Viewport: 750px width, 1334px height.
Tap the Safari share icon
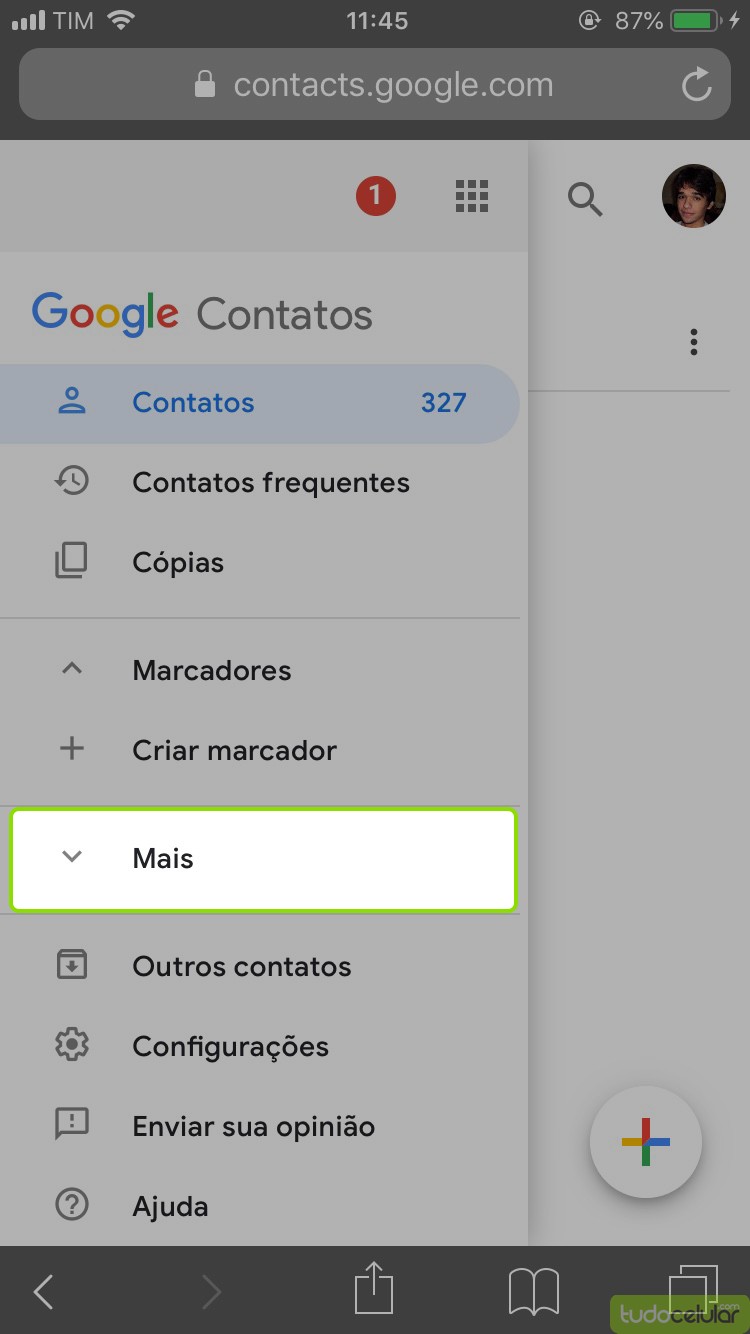(374, 1289)
